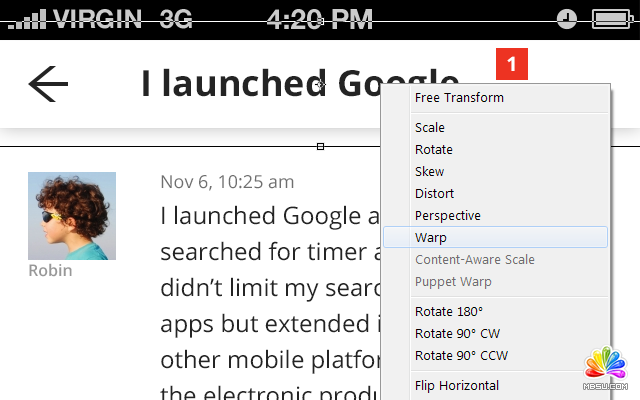Click the square transform handle above the date
640x400 pixels.
(x=320, y=147)
